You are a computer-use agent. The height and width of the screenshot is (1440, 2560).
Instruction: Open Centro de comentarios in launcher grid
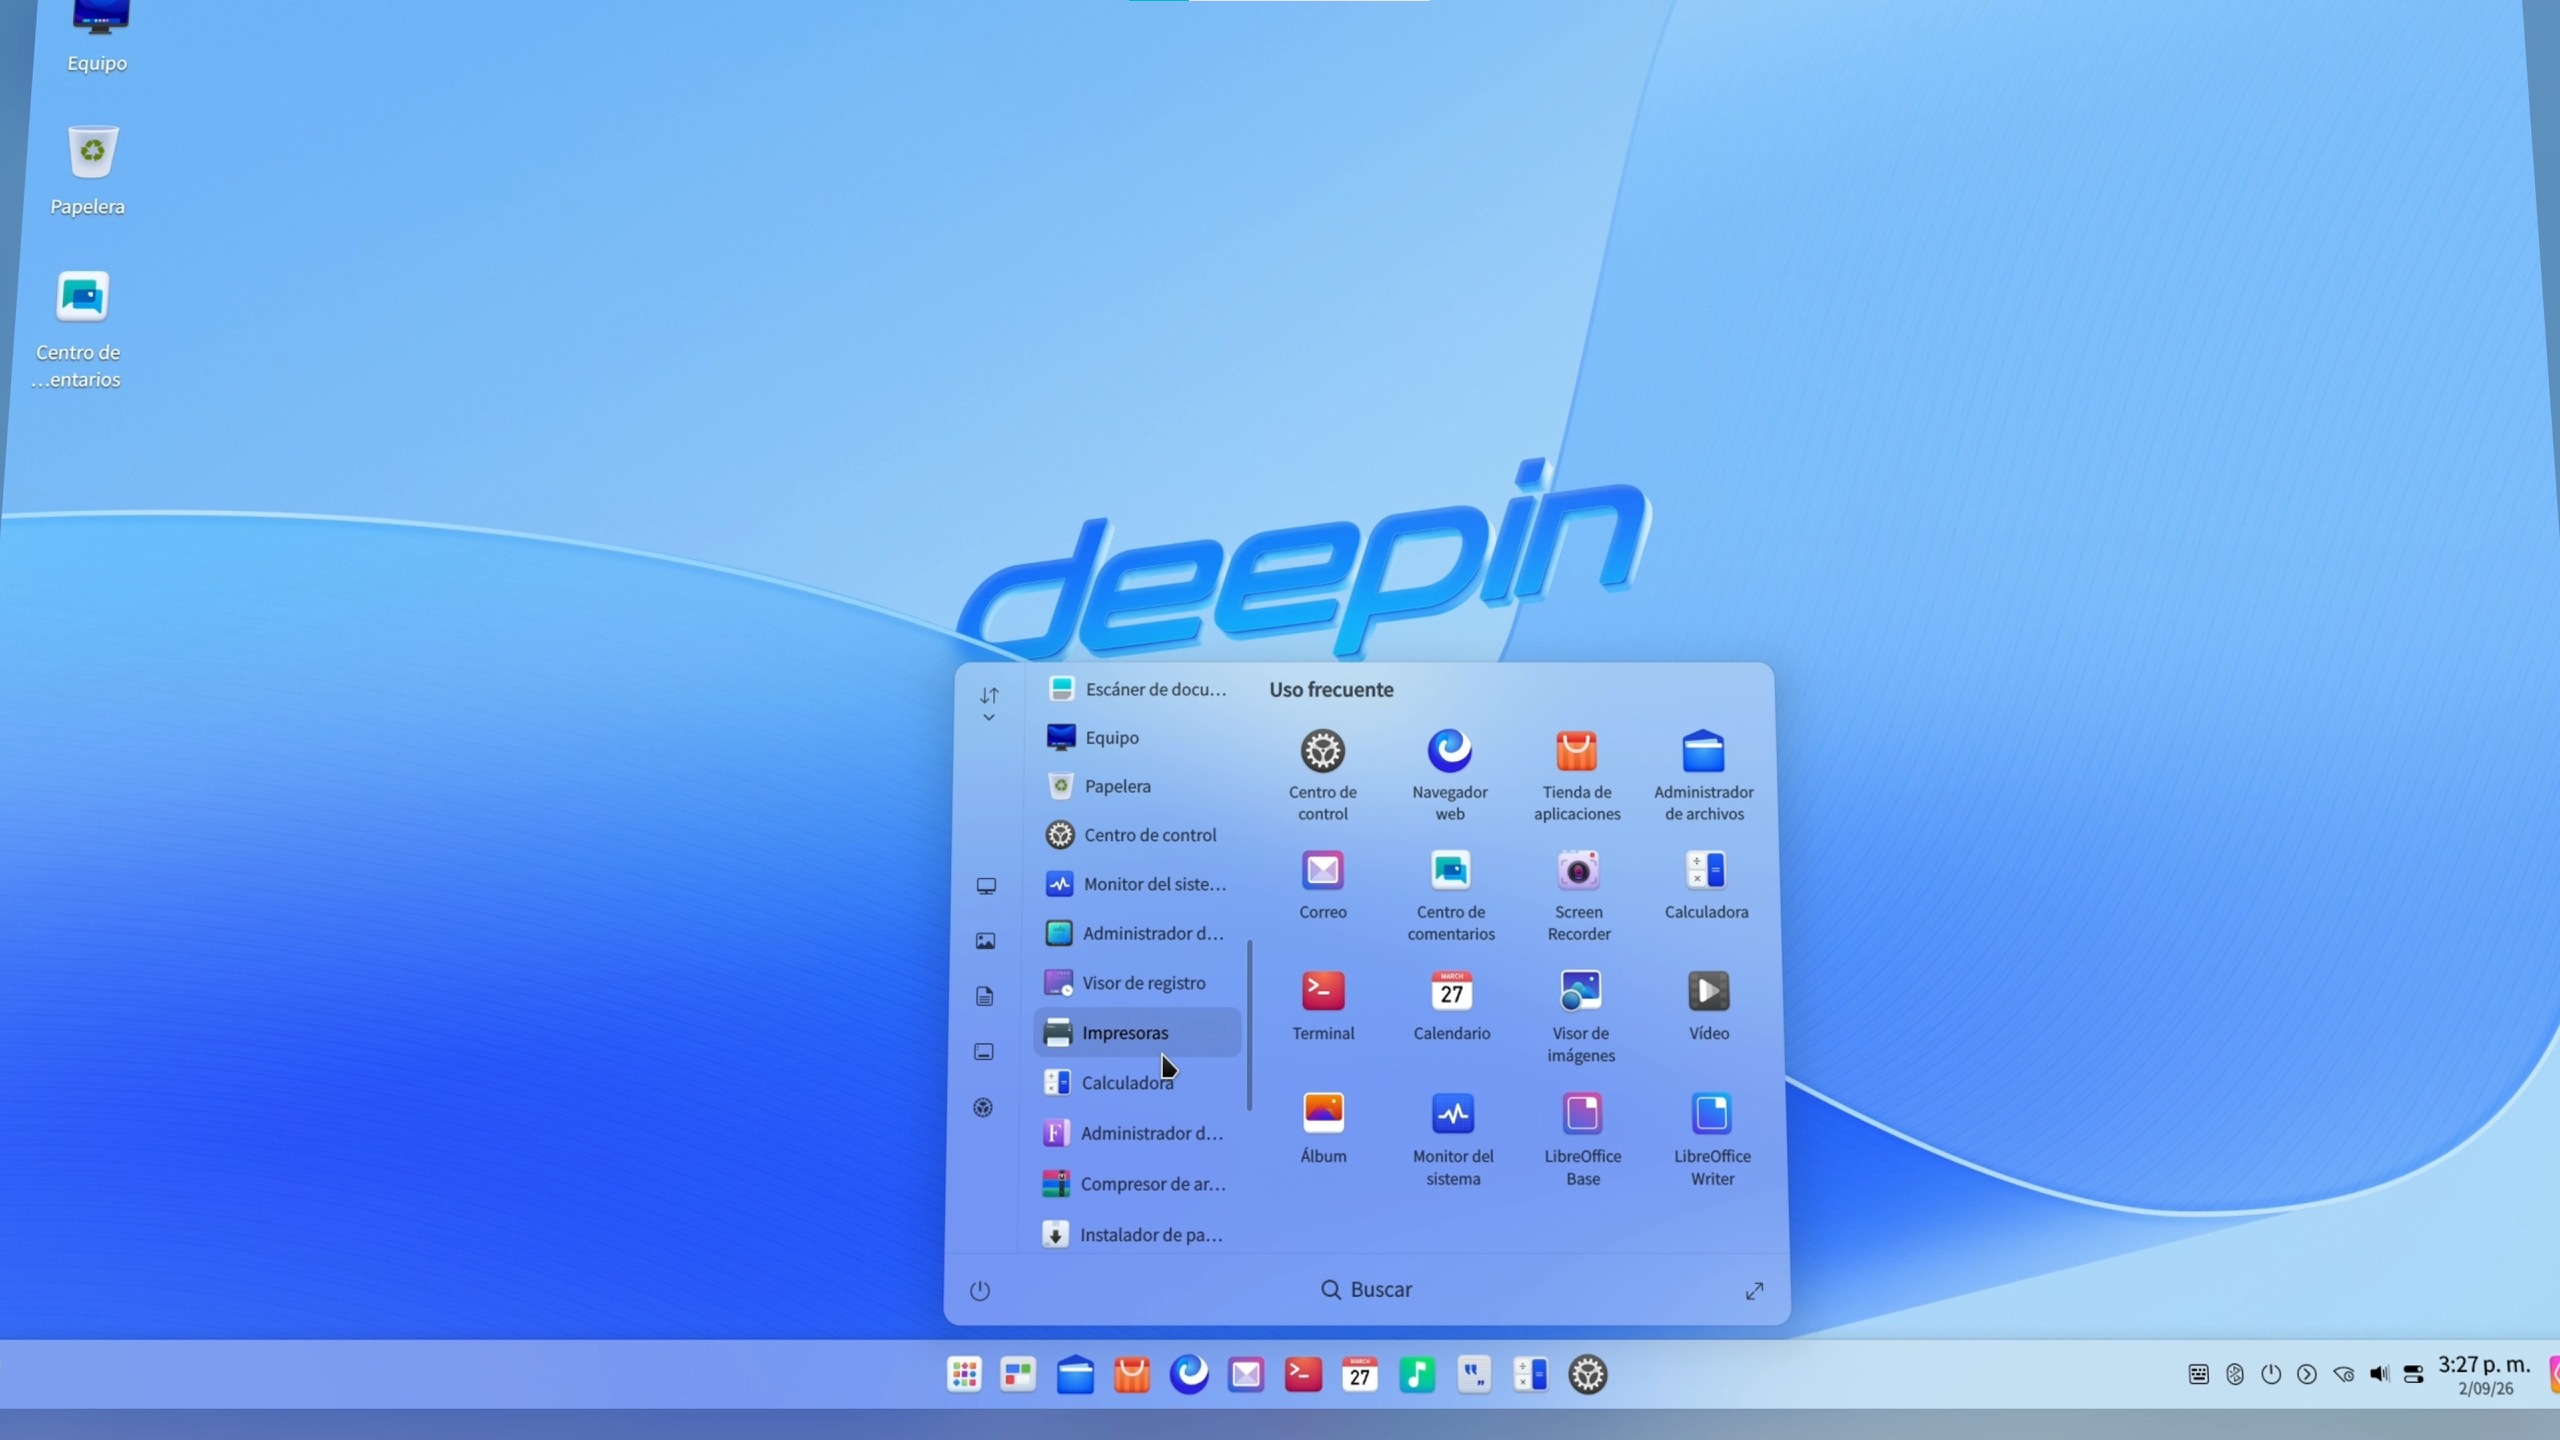[1450, 895]
